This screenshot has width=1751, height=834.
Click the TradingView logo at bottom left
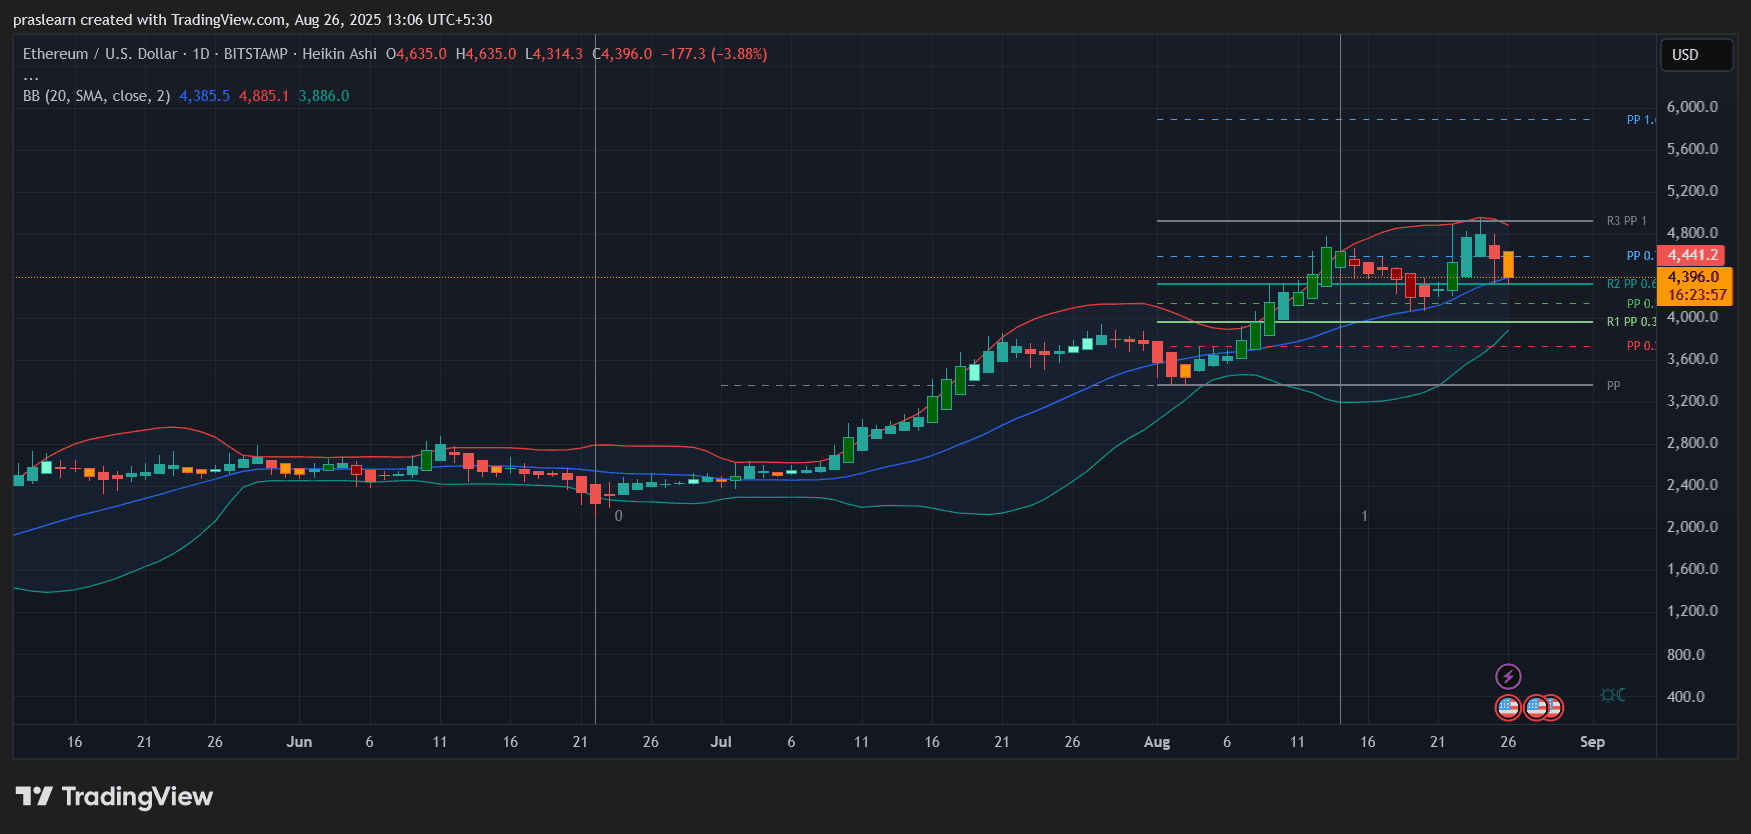click(x=115, y=796)
